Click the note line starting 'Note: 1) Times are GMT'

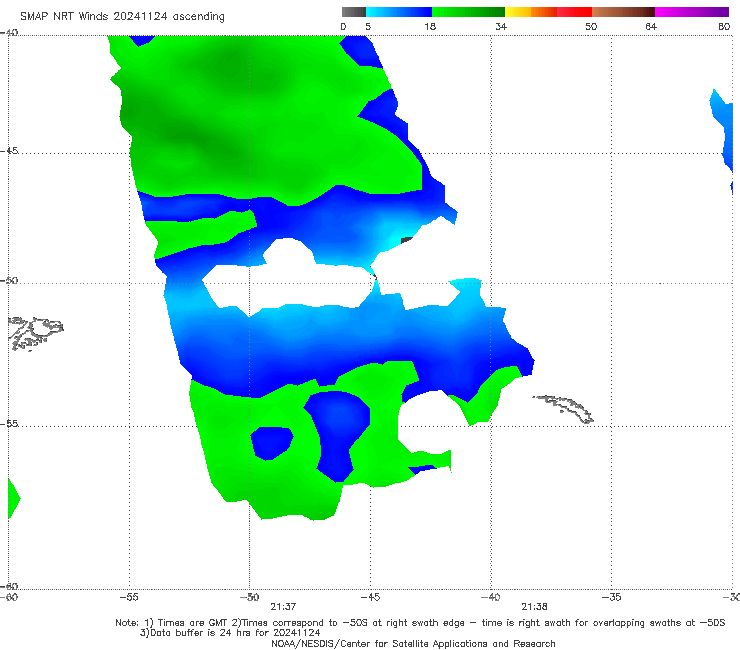[x=420, y=623]
